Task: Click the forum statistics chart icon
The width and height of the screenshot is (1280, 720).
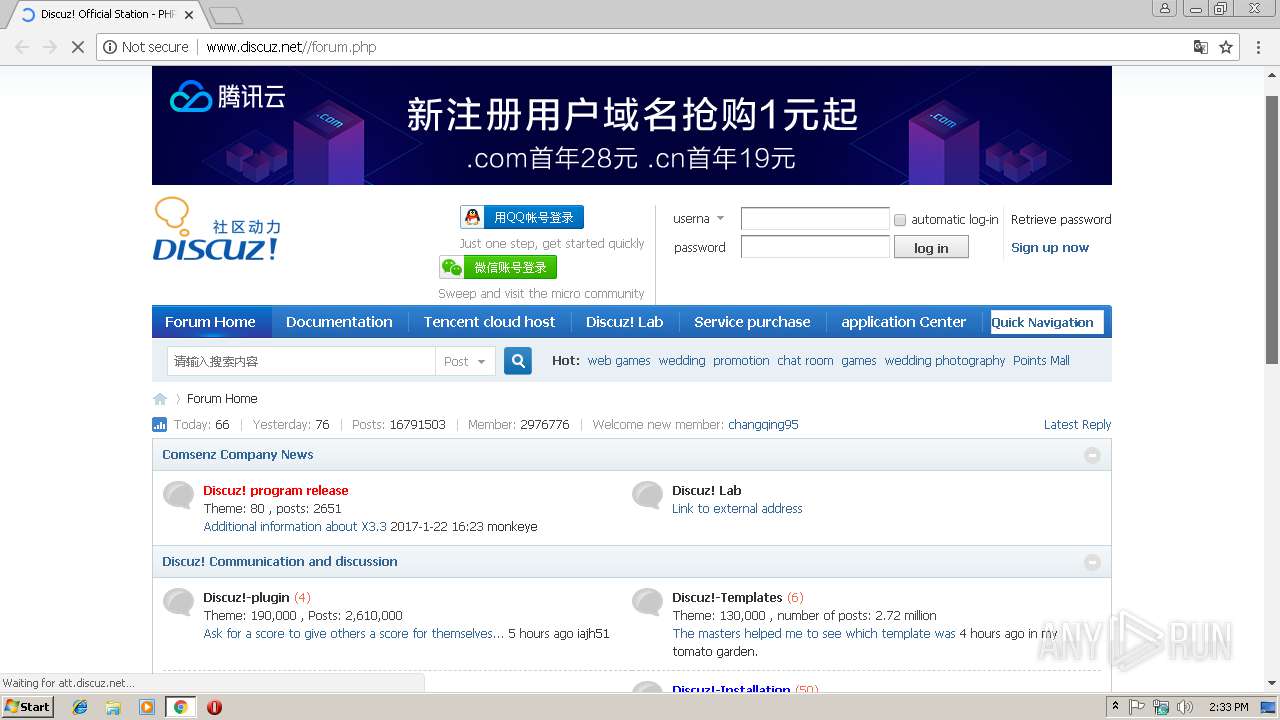Action: pyautogui.click(x=159, y=424)
